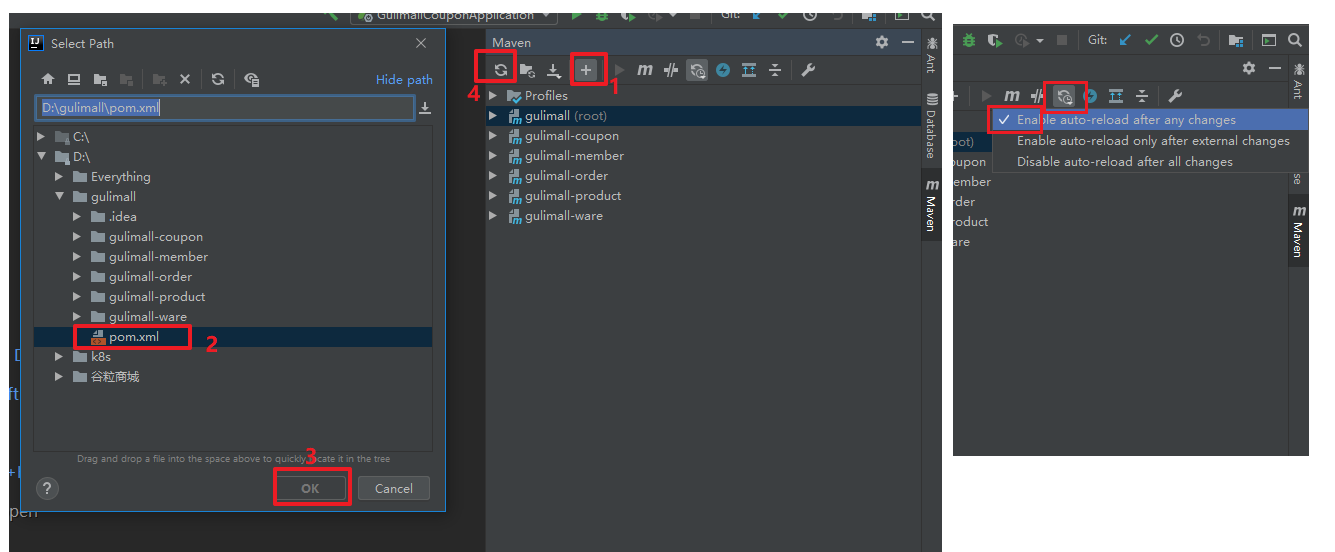1335x552 pixels.
Task: Click Hide path link
Action: click(x=404, y=80)
